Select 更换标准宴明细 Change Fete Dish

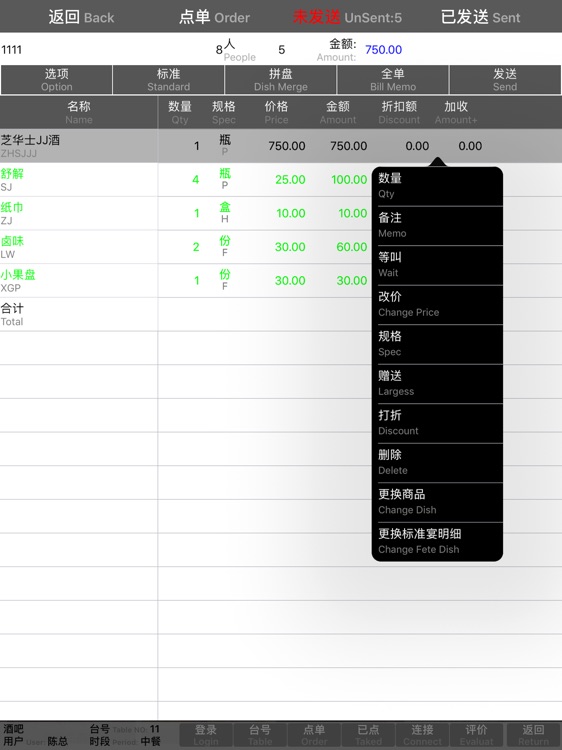click(x=437, y=541)
